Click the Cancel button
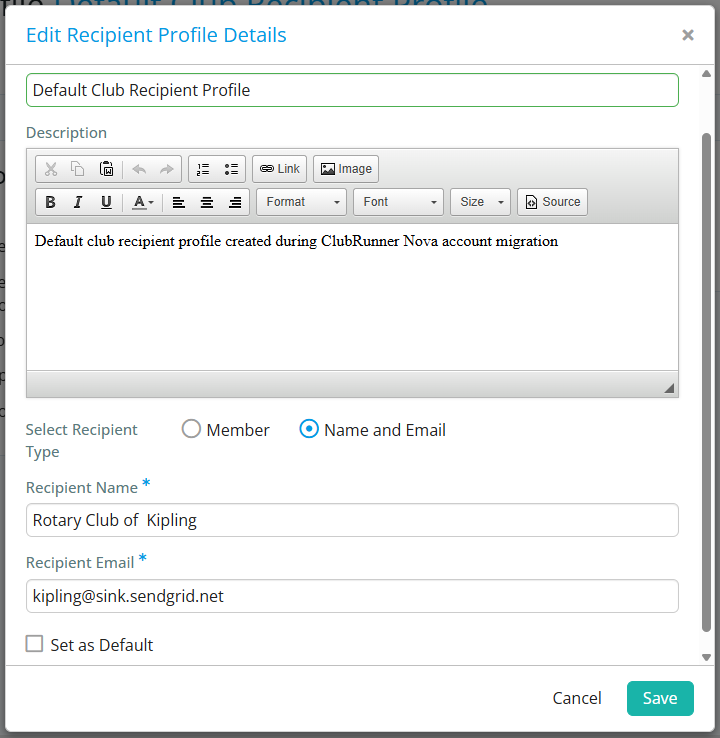720x738 pixels. pyautogui.click(x=577, y=698)
